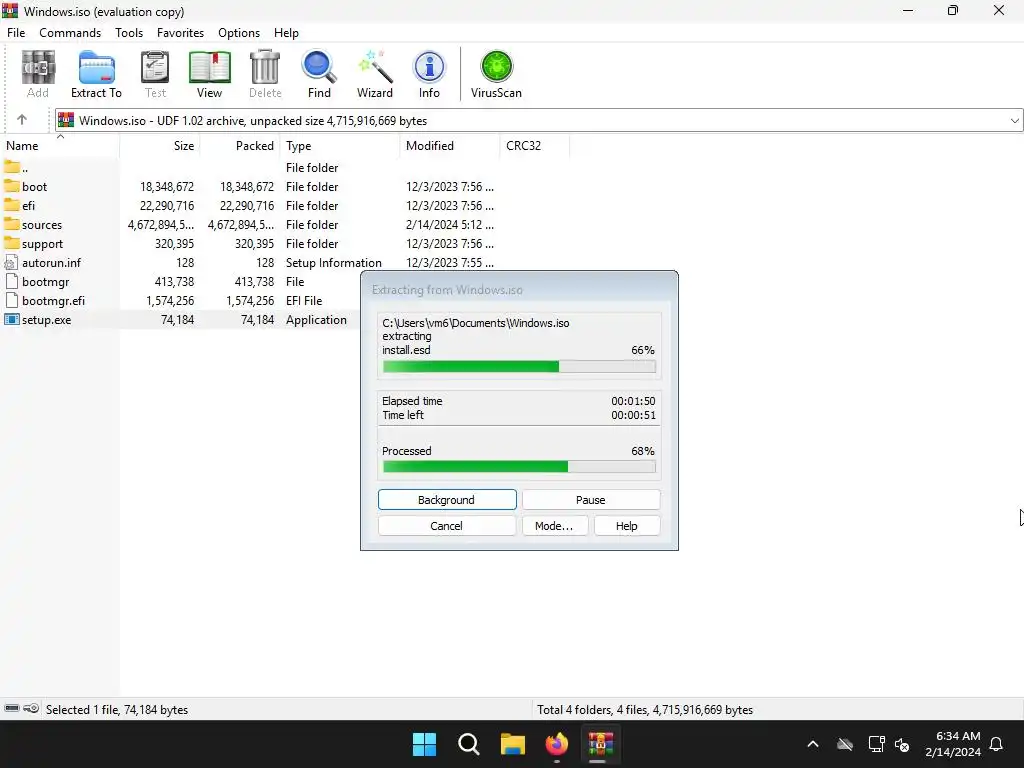Select the setup.exe application icon
This screenshot has width=1024, height=768.
click(12, 319)
